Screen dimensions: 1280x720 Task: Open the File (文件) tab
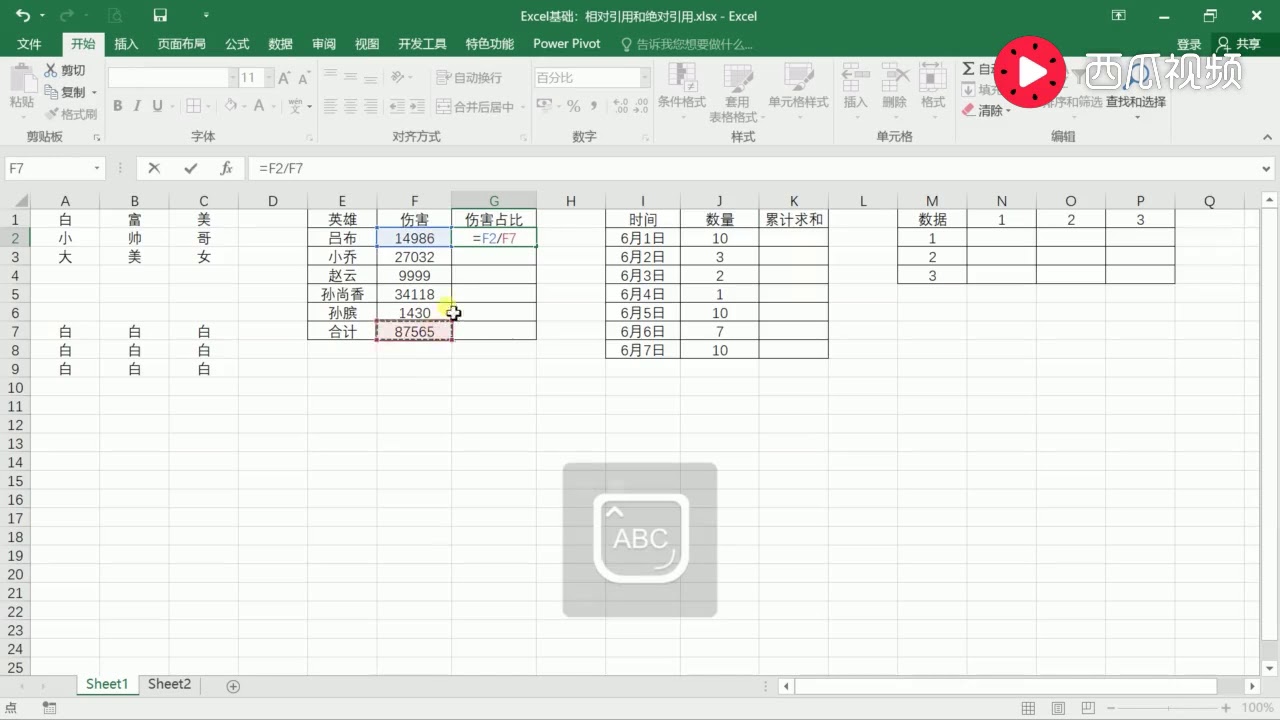click(x=30, y=44)
